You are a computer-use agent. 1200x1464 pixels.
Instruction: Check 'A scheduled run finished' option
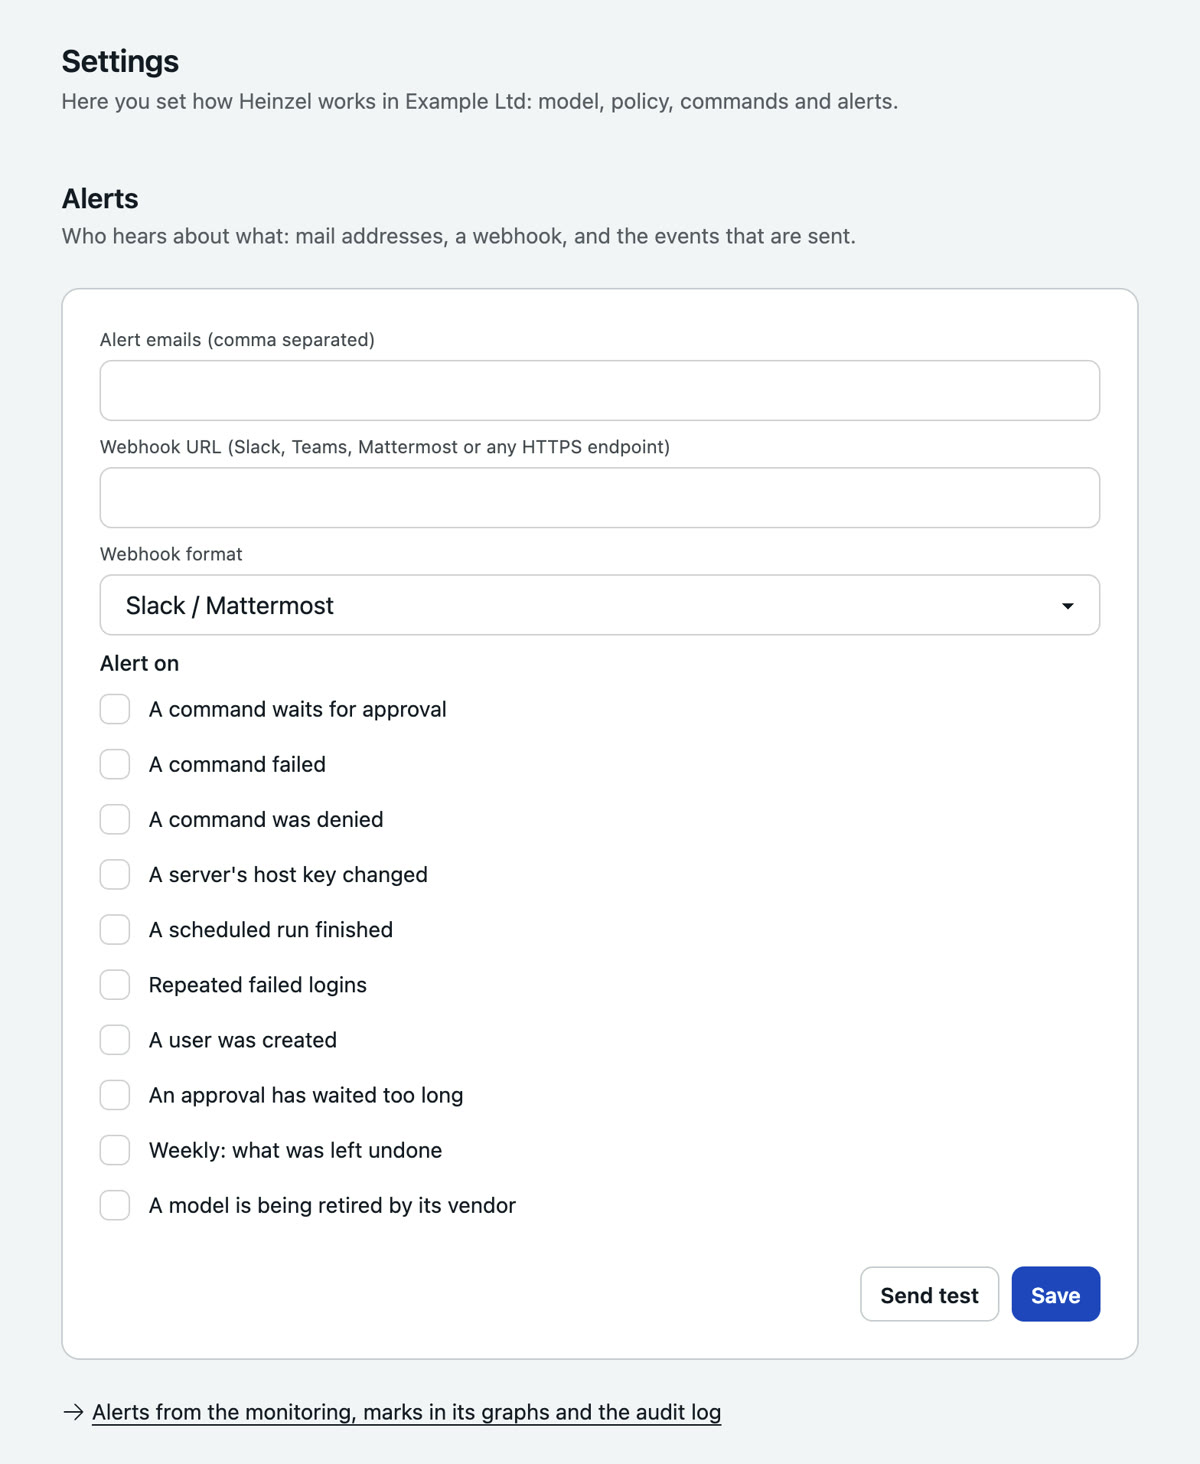click(x=115, y=929)
